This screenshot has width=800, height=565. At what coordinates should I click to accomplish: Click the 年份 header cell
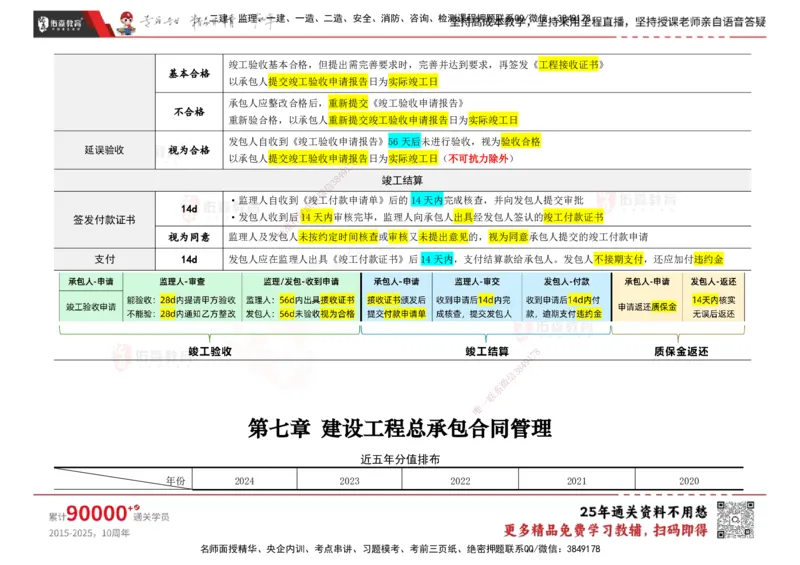(176, 480)
